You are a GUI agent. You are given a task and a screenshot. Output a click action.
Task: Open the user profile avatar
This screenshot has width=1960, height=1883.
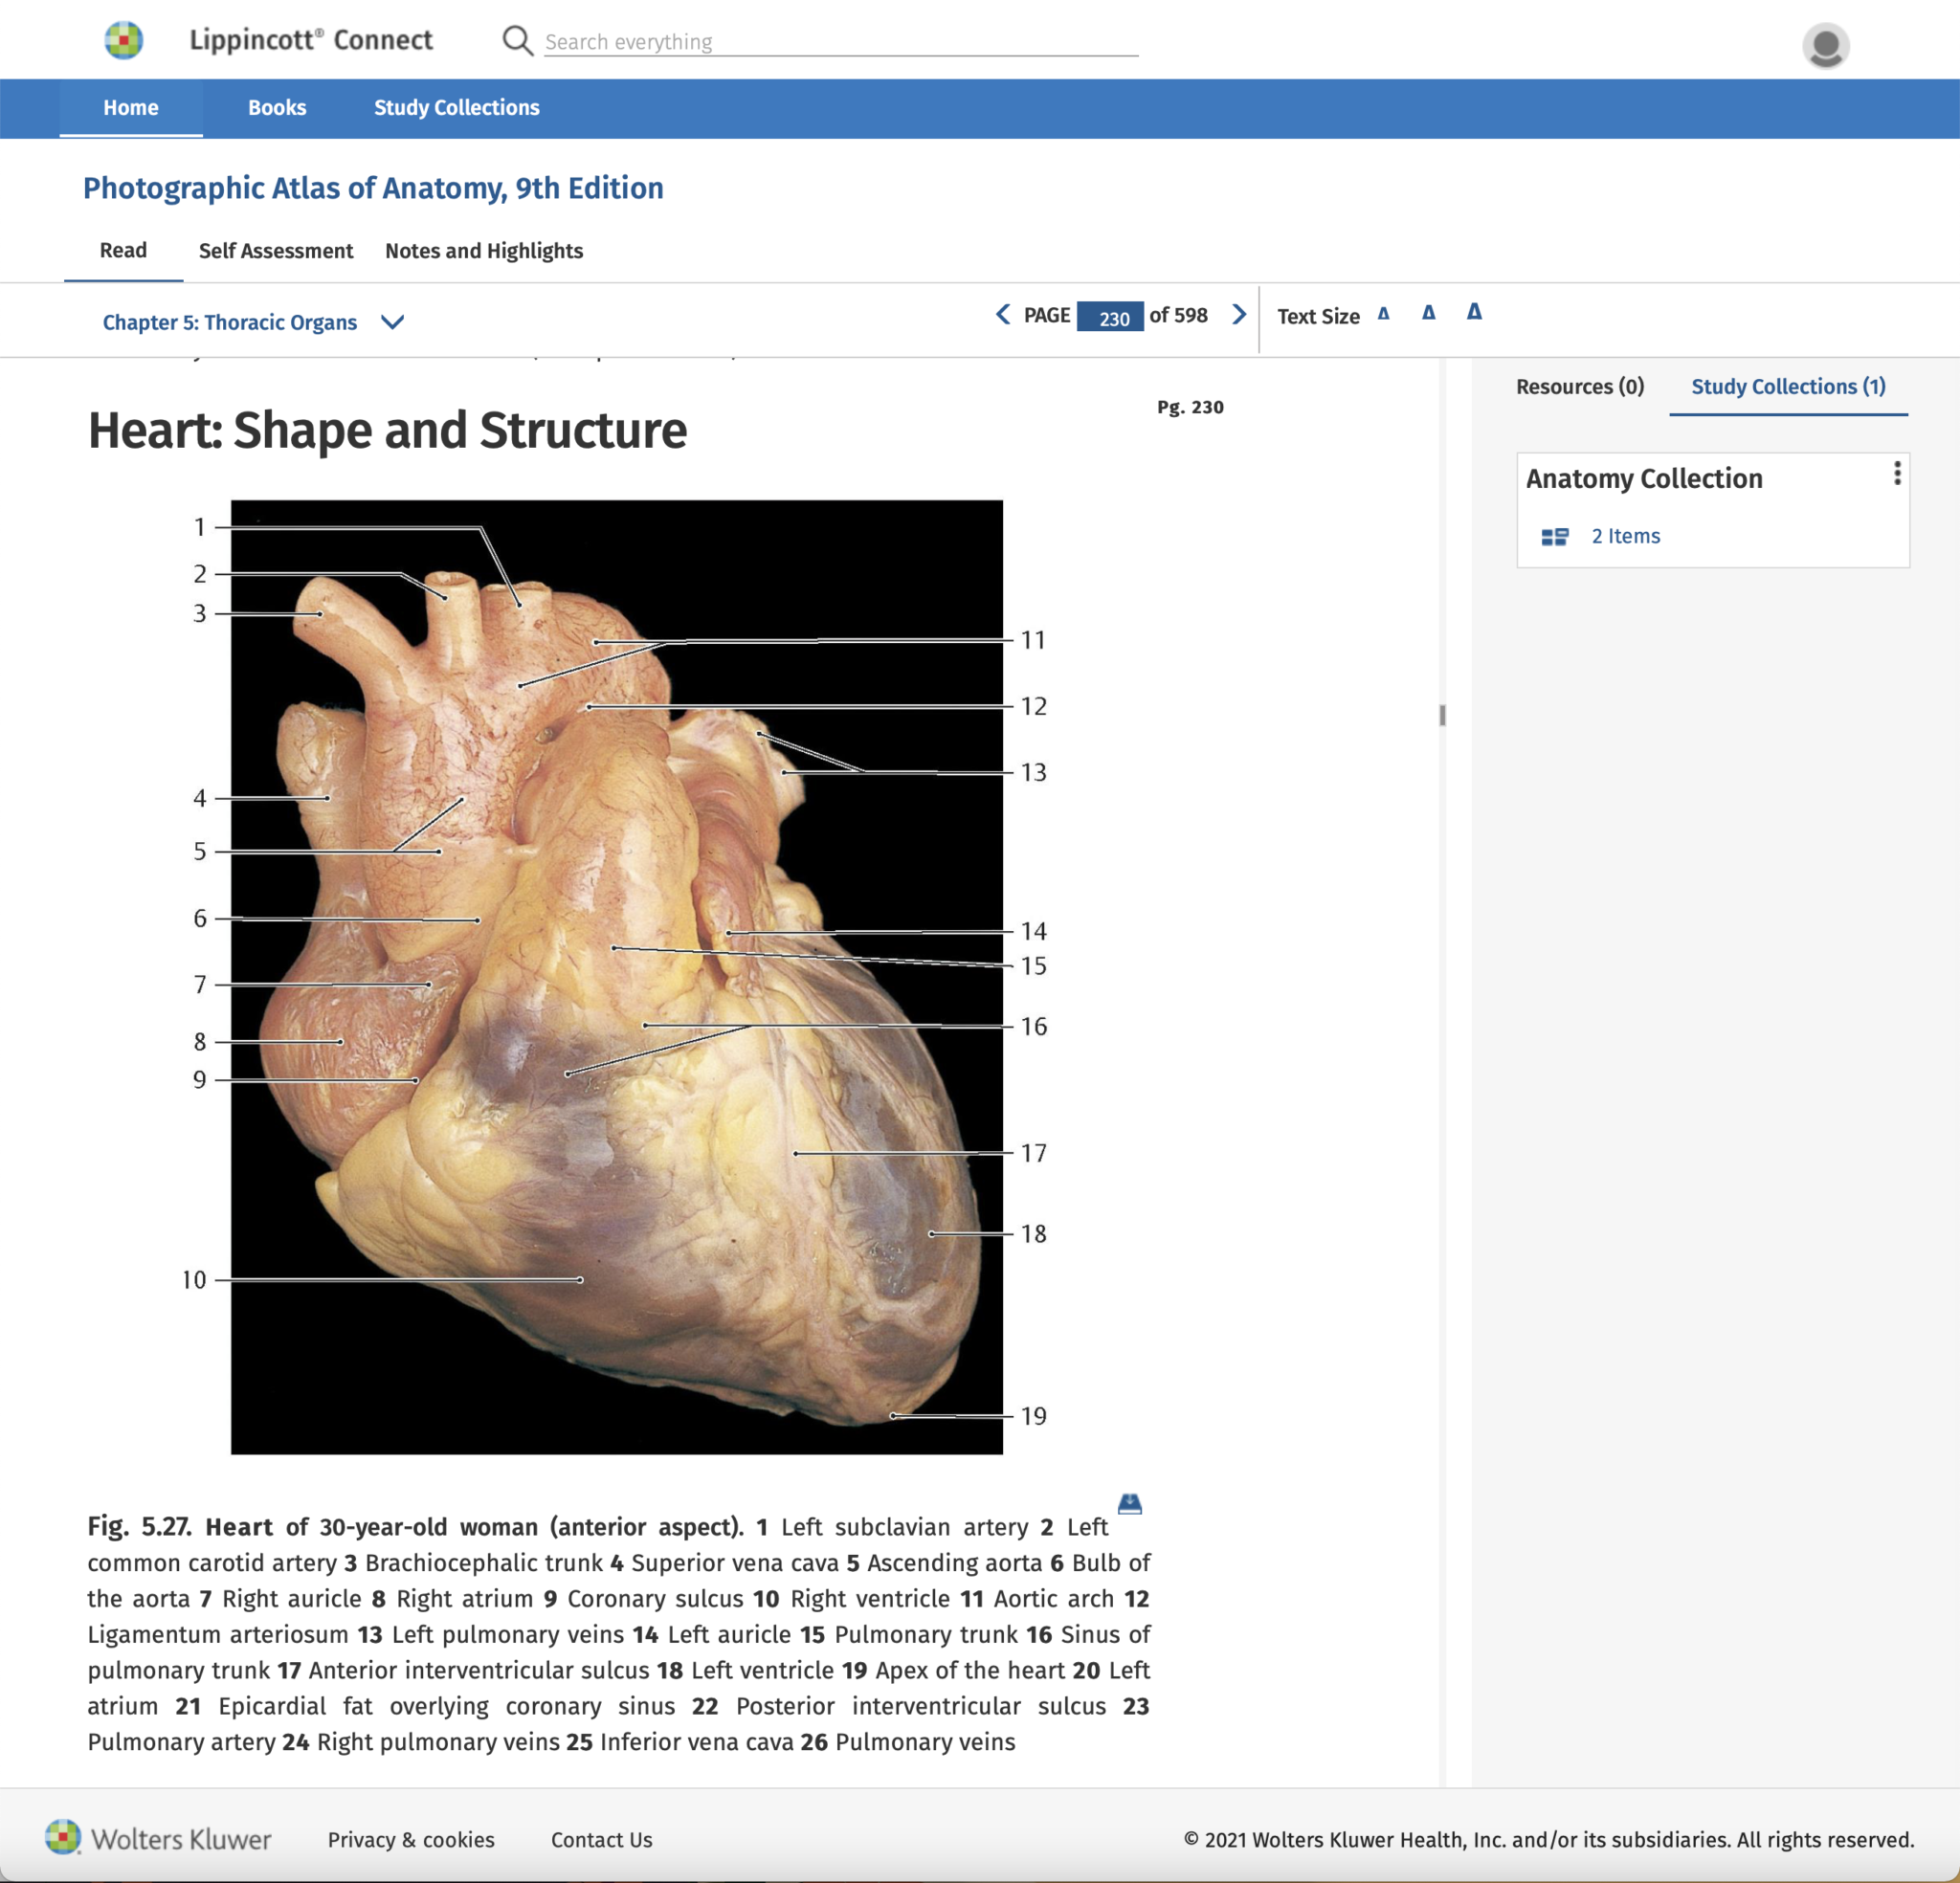tap(1825, 45)
